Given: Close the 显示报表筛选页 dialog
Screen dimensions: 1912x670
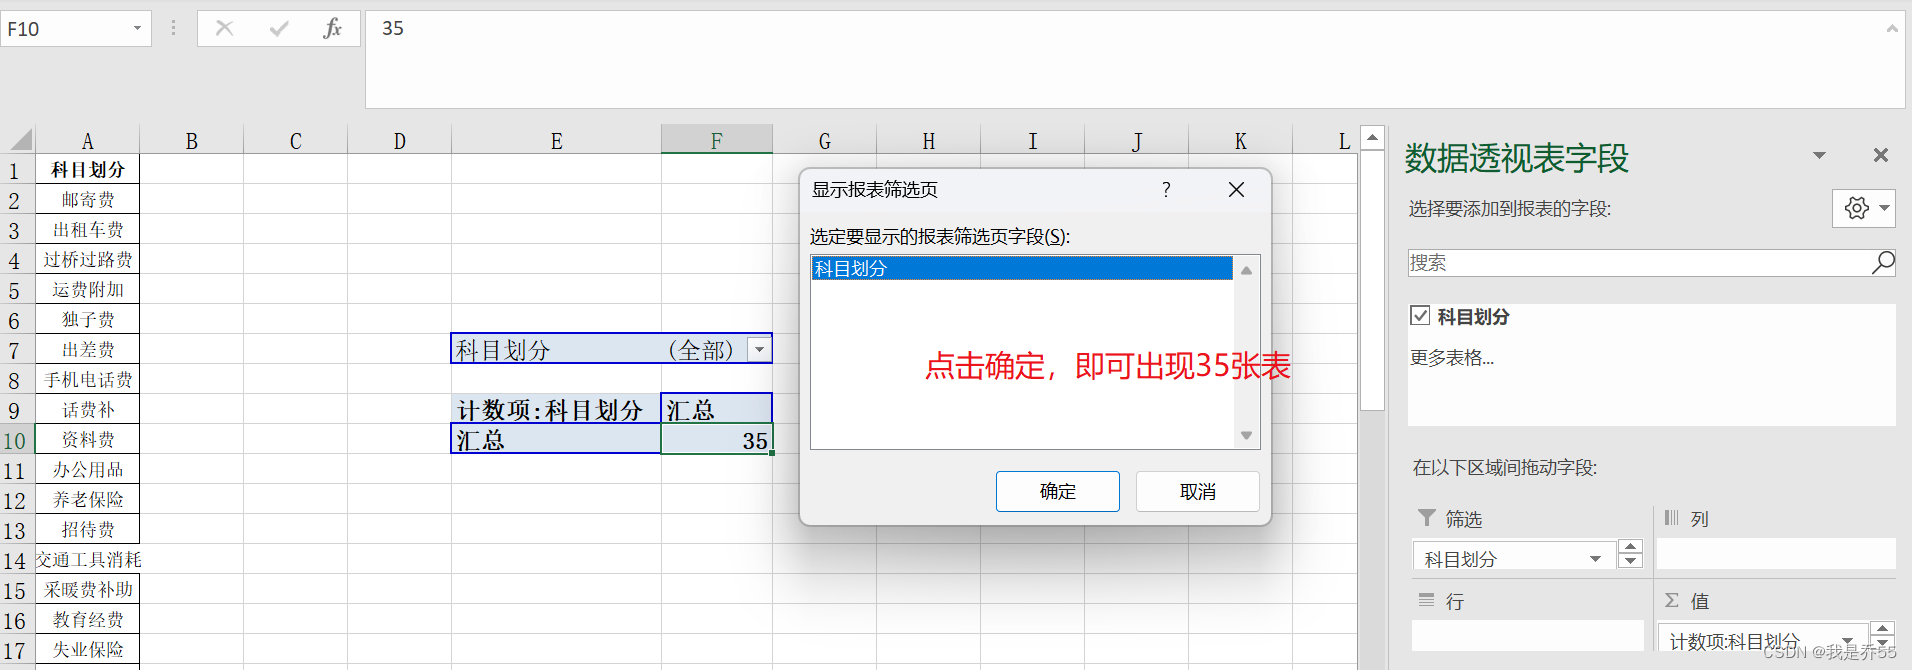Looking at the screenshot, I should pos(1236,190).
